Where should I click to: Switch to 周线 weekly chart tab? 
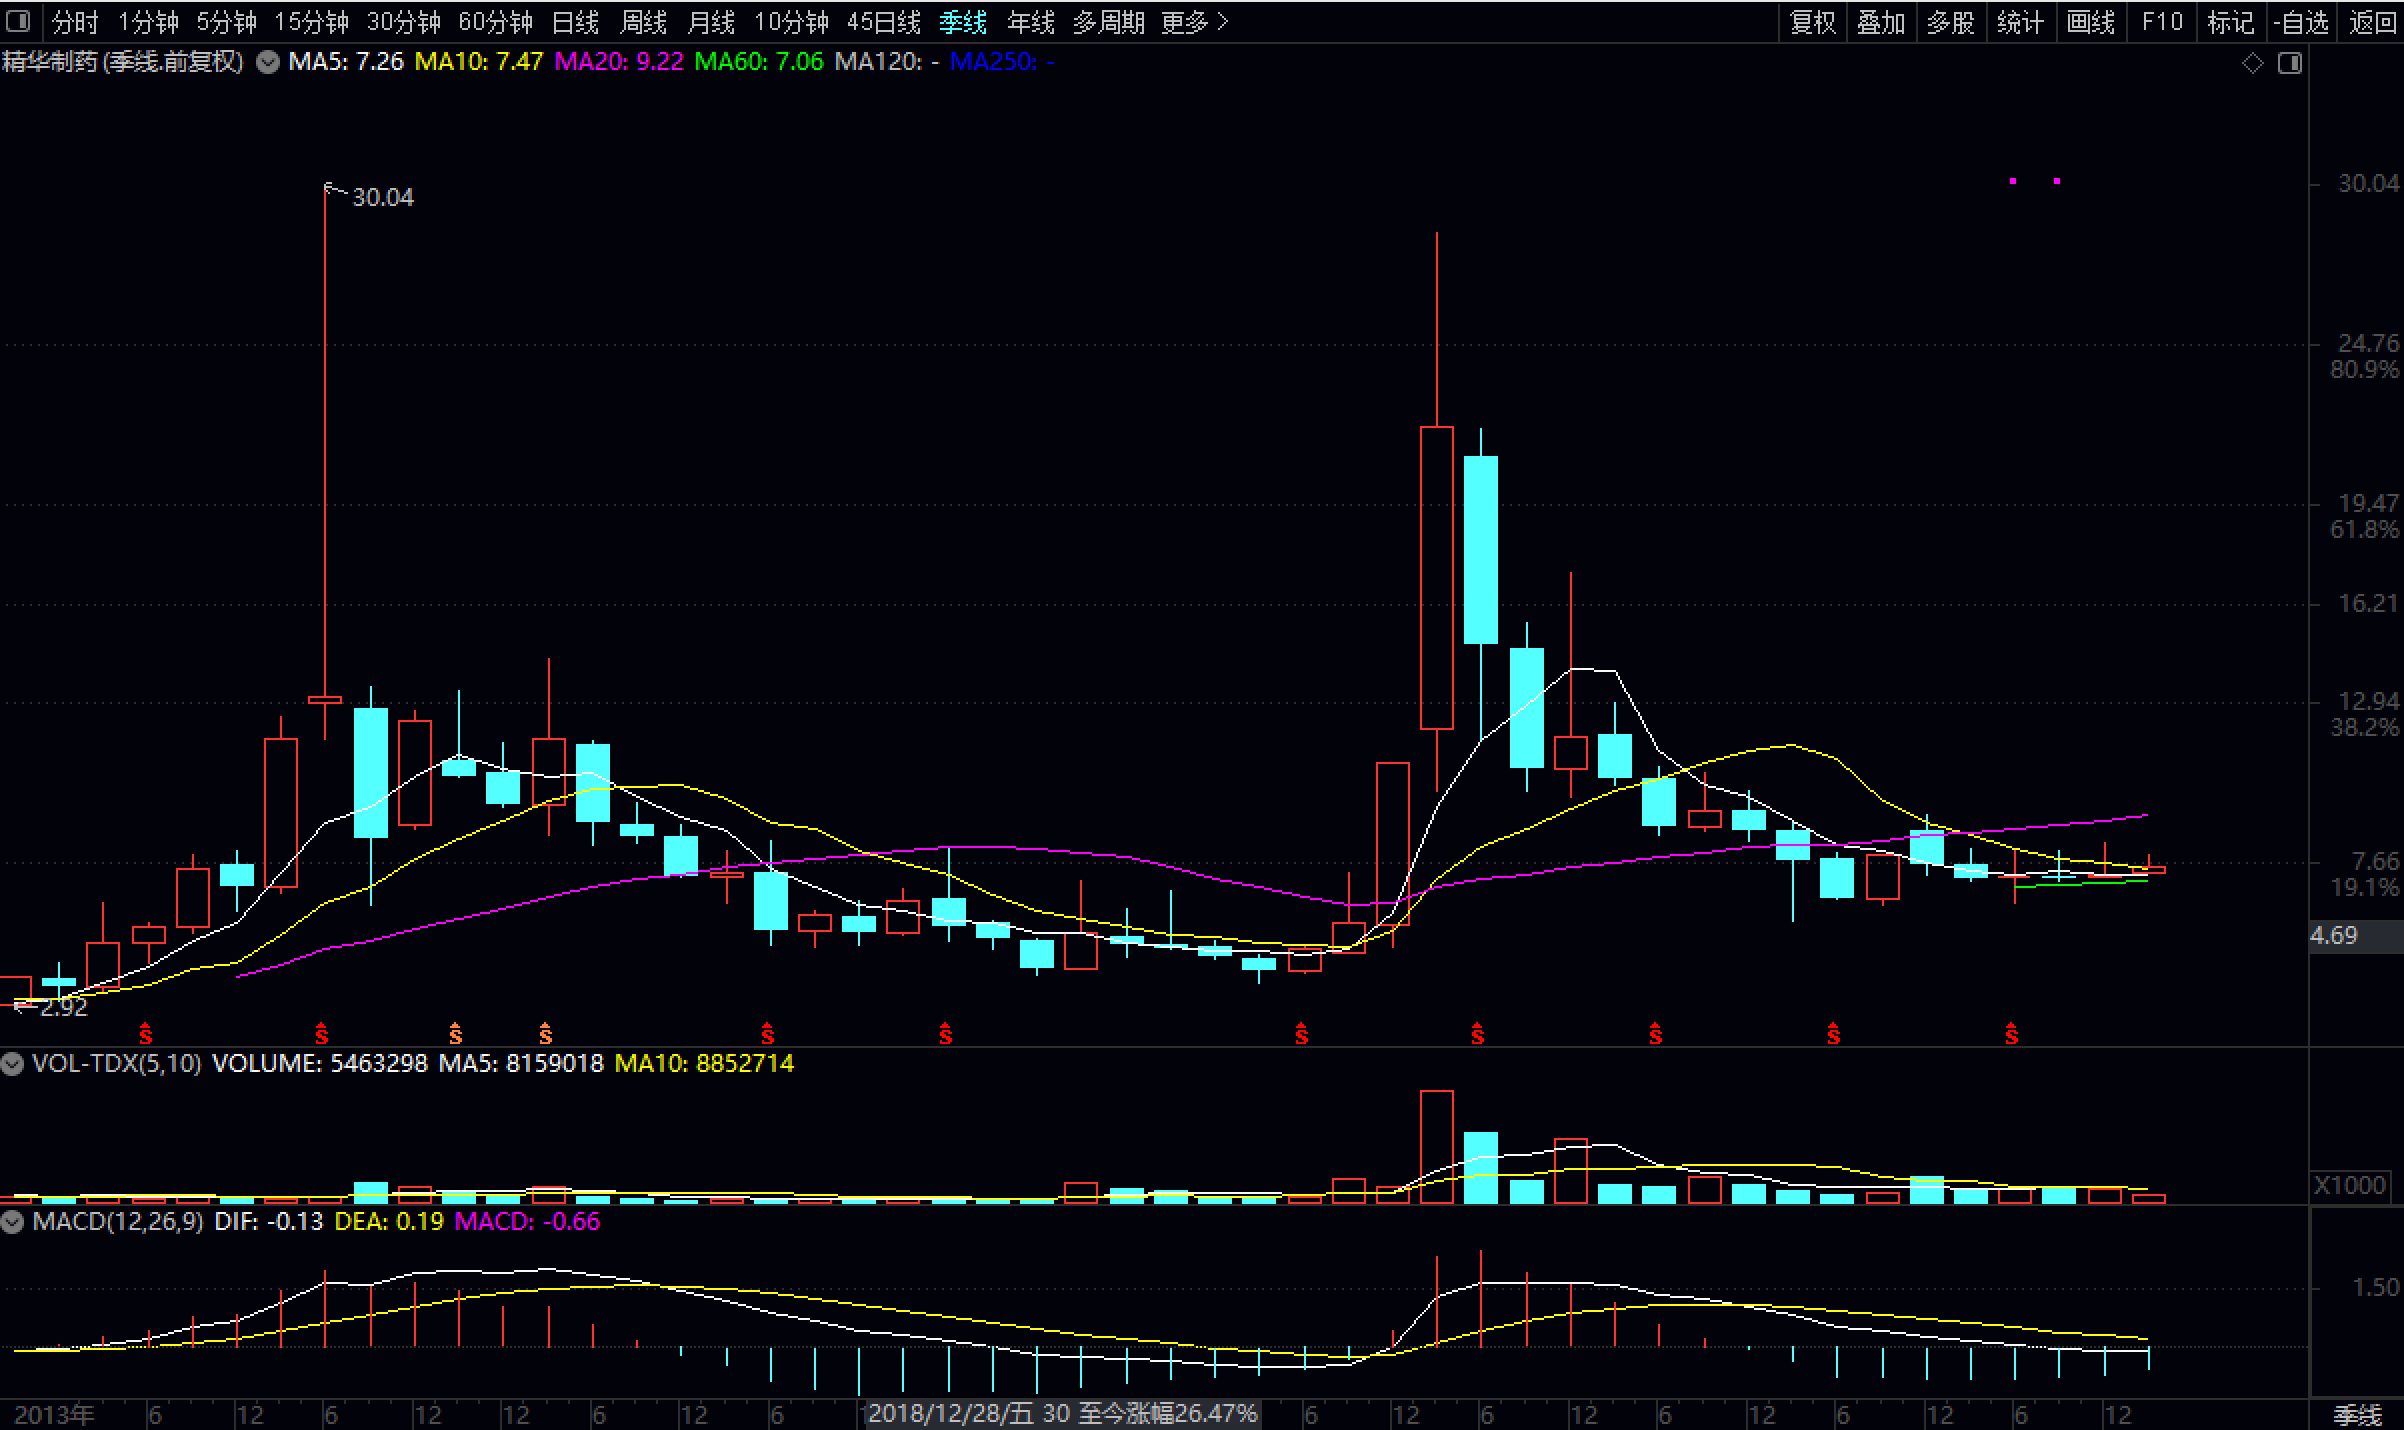tap(643, 21)
